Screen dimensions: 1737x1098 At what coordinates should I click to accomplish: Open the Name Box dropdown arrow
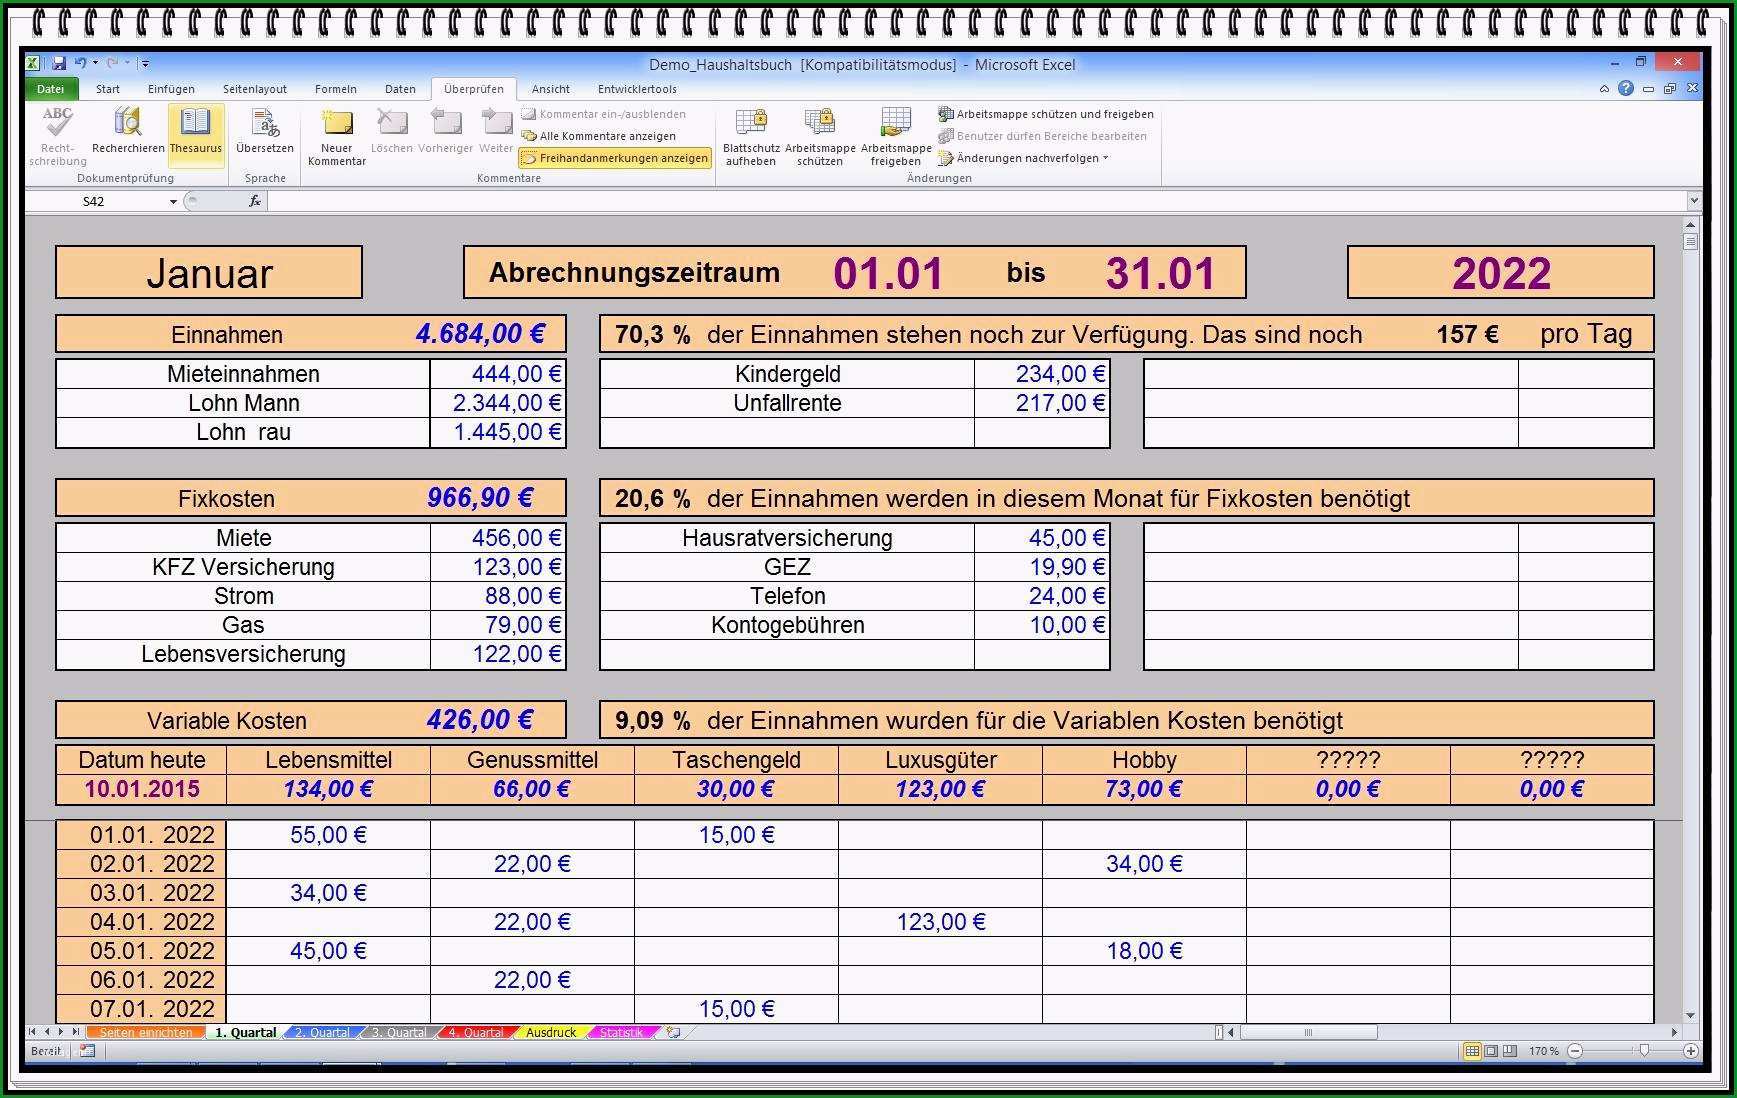pyautogui.click(x=173, y=201)
